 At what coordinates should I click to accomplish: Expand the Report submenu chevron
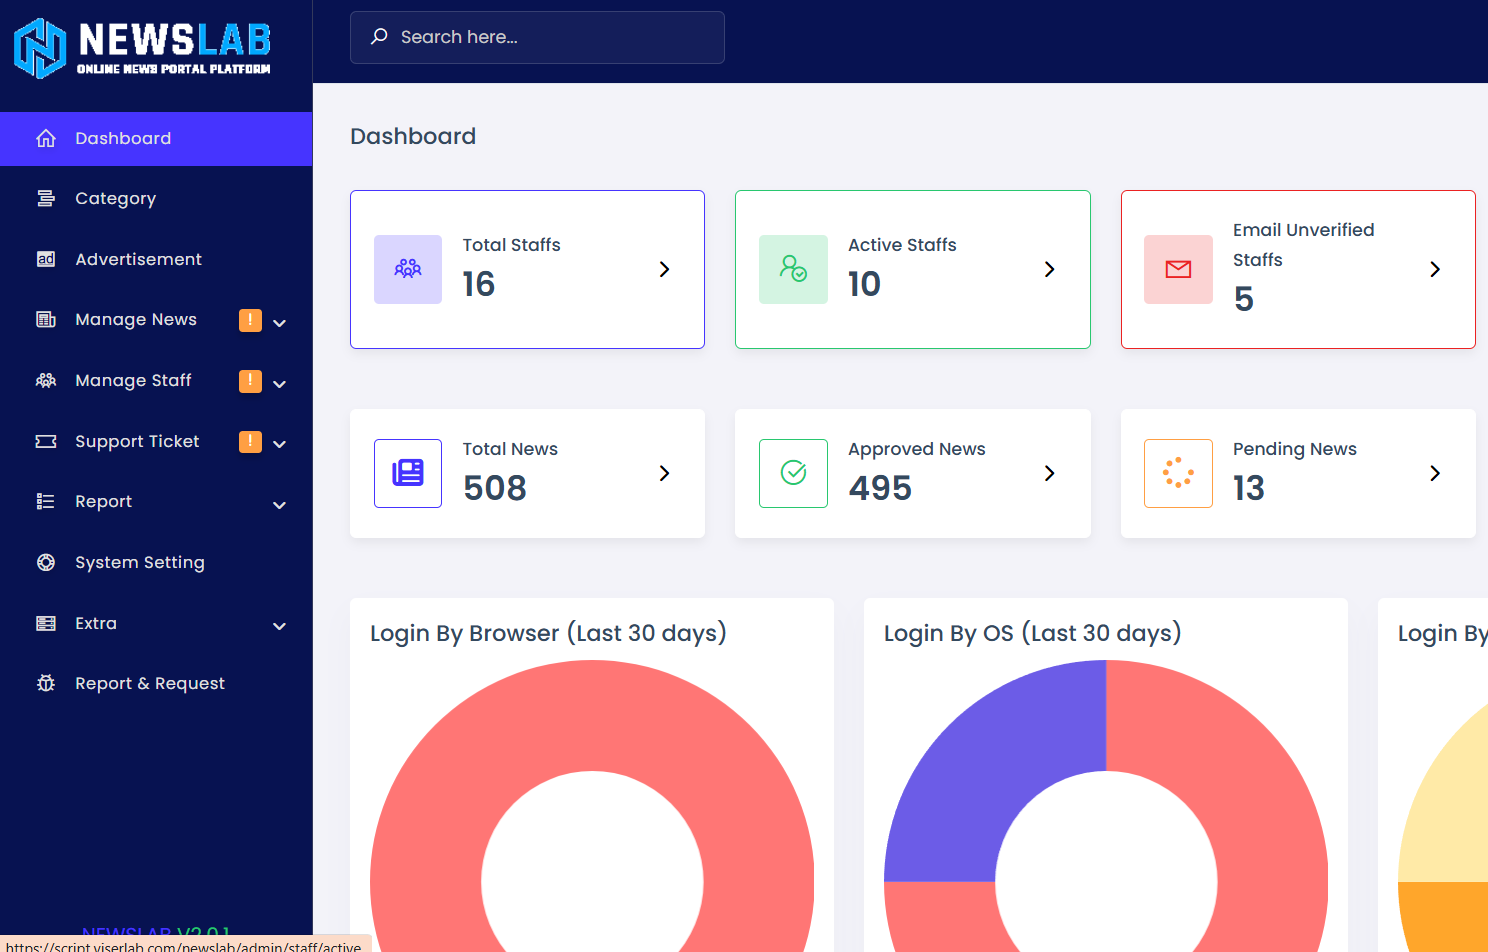280,505
